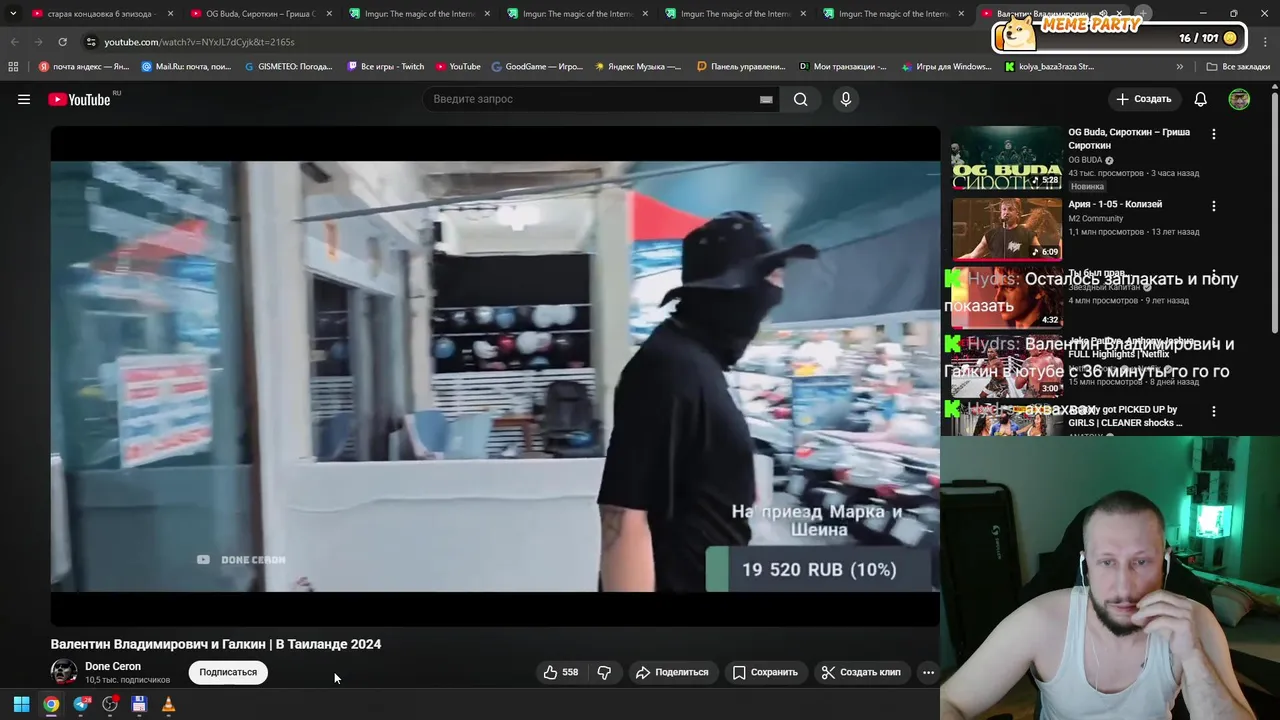Open the GISMETEO Погода bookmark

(288, 67)
